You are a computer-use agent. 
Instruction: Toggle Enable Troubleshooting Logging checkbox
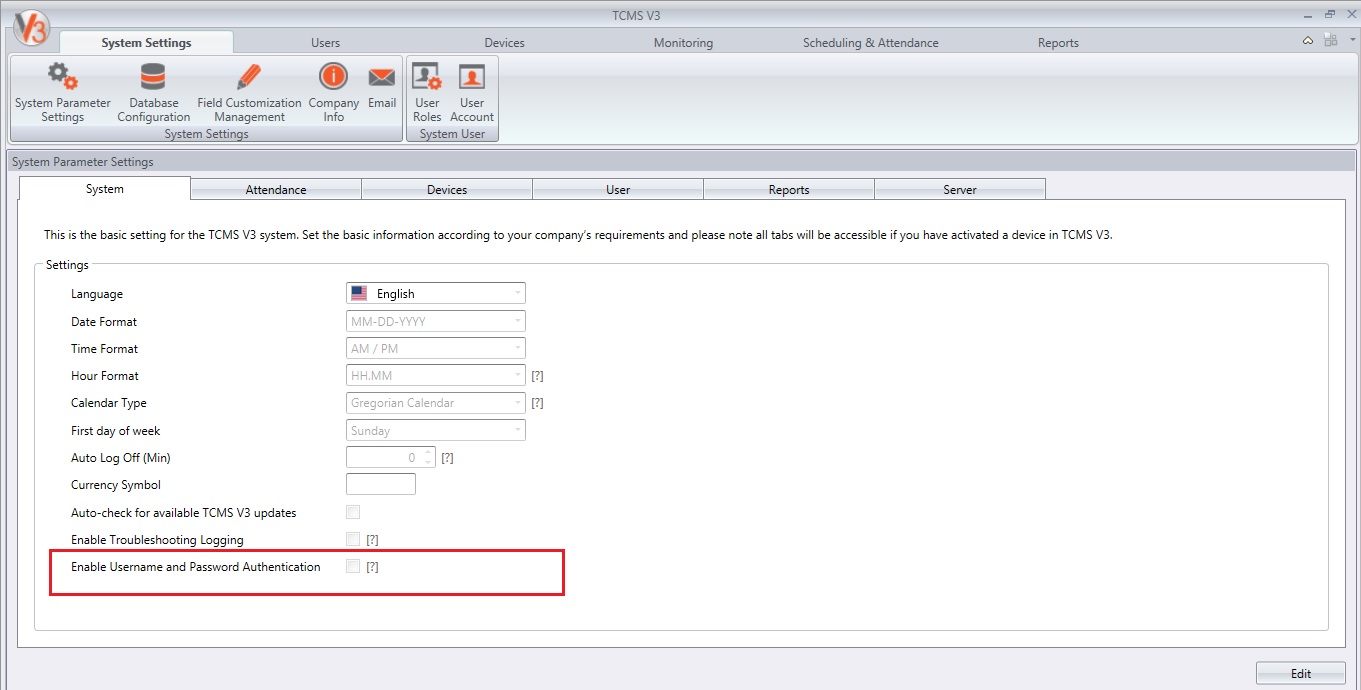pos(353,539)
